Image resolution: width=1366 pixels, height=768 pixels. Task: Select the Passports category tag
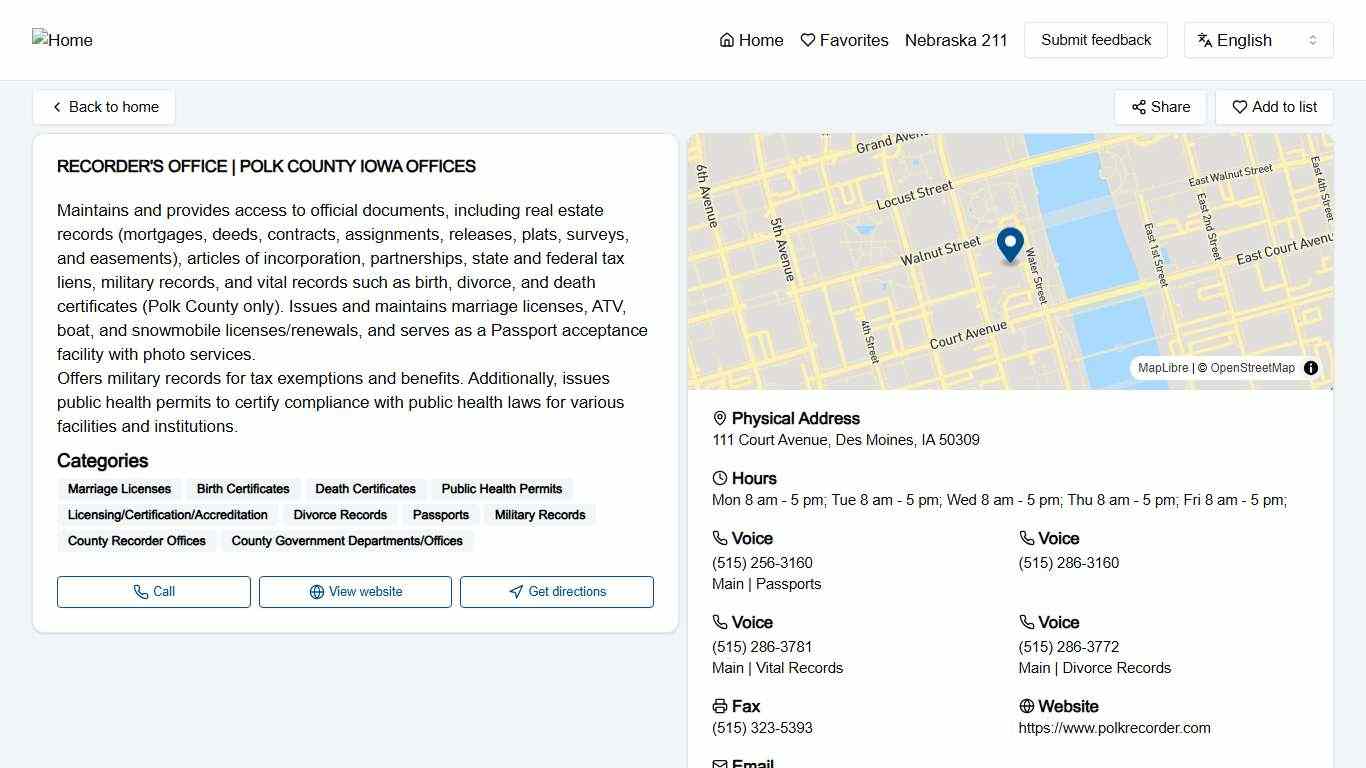pos(440,515)
